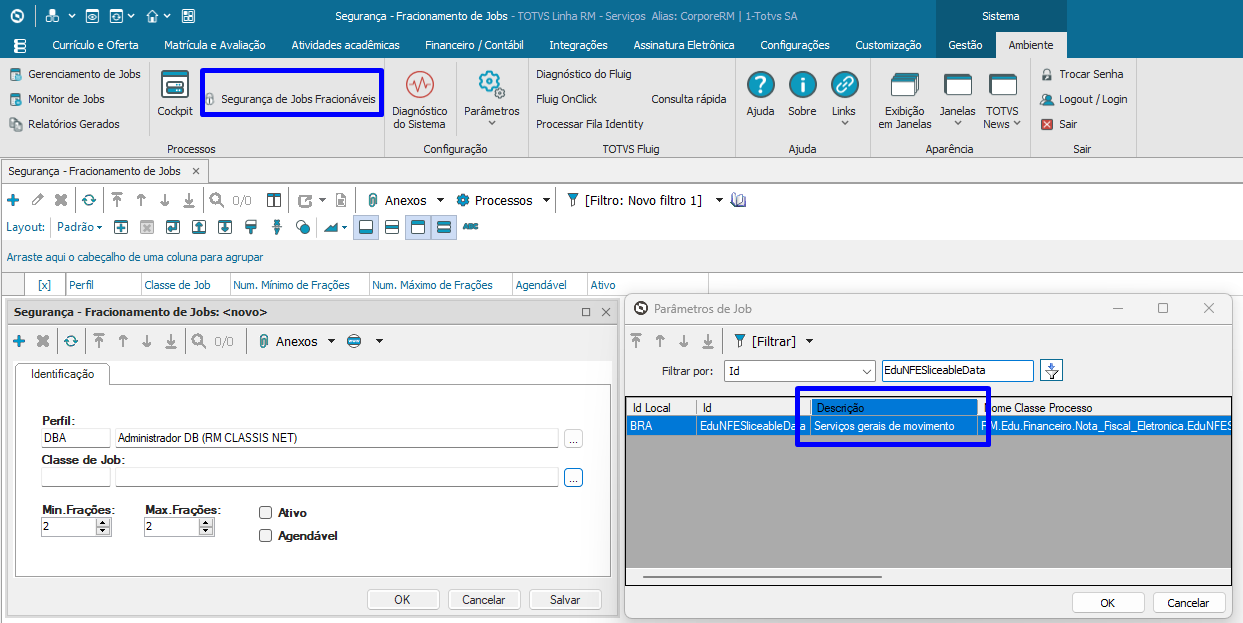Image resolution: width=1243 pixels, height=623 pixels.
Task: Open Exibição em Janelas
Action: [x=905, y=100]
